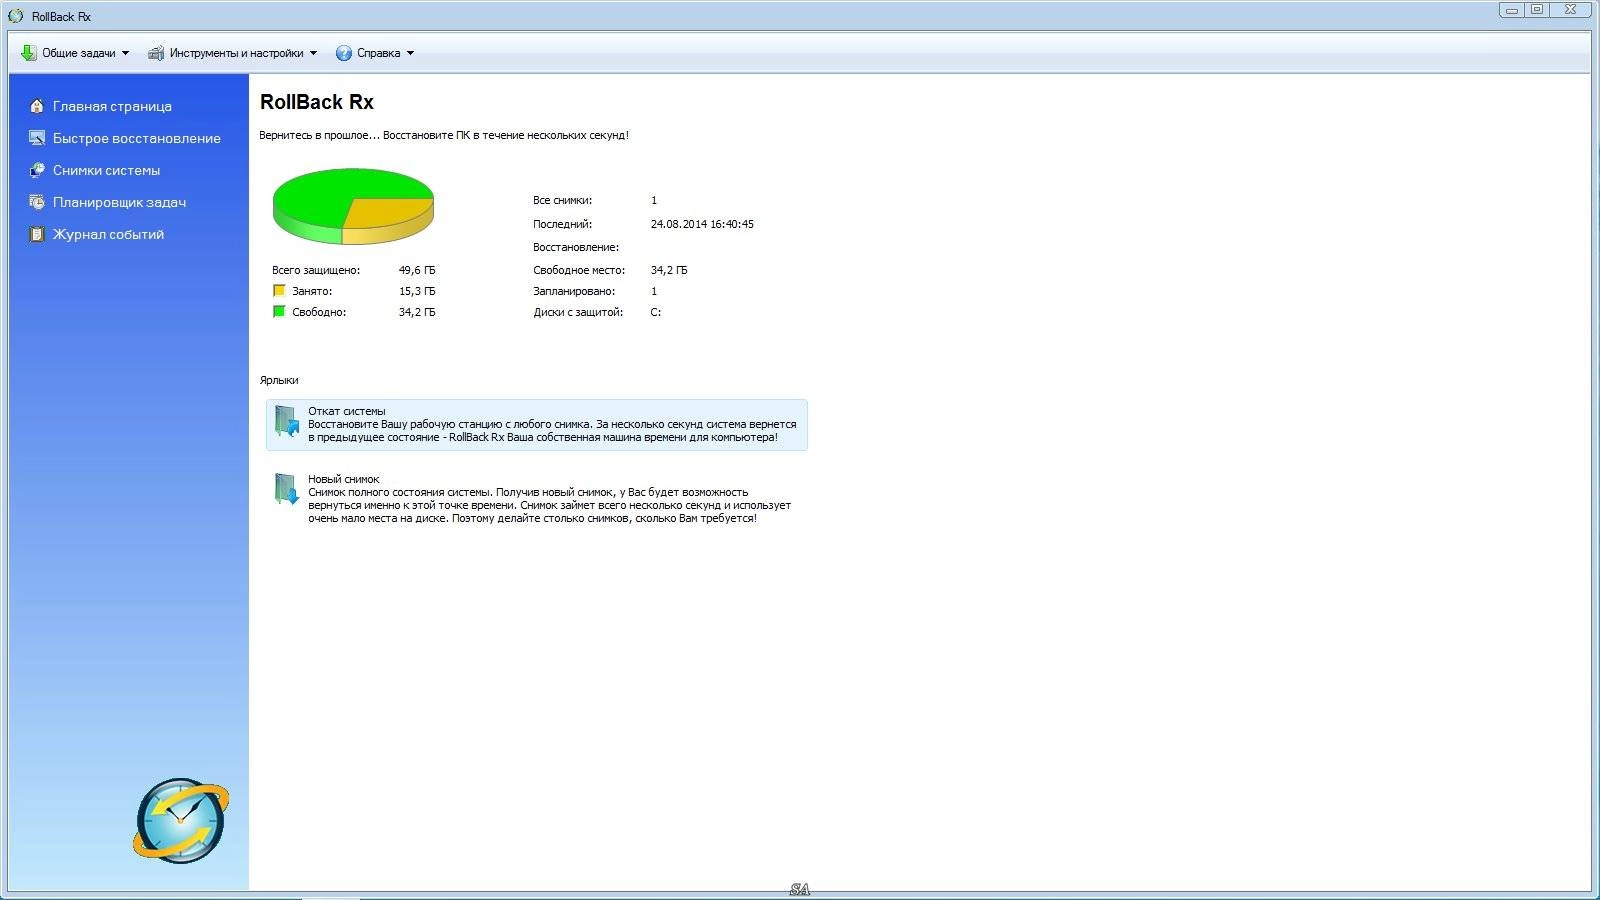
Task: Click the disk usage pie chart
Action: (353, 206)
